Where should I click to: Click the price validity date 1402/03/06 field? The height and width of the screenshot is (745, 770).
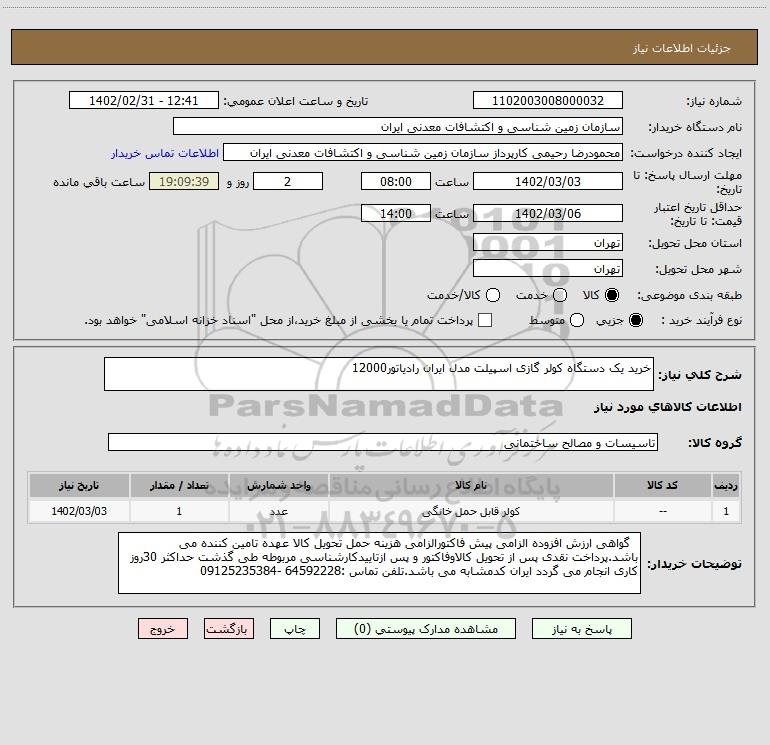pyautogui.click(x=548, y=213)
